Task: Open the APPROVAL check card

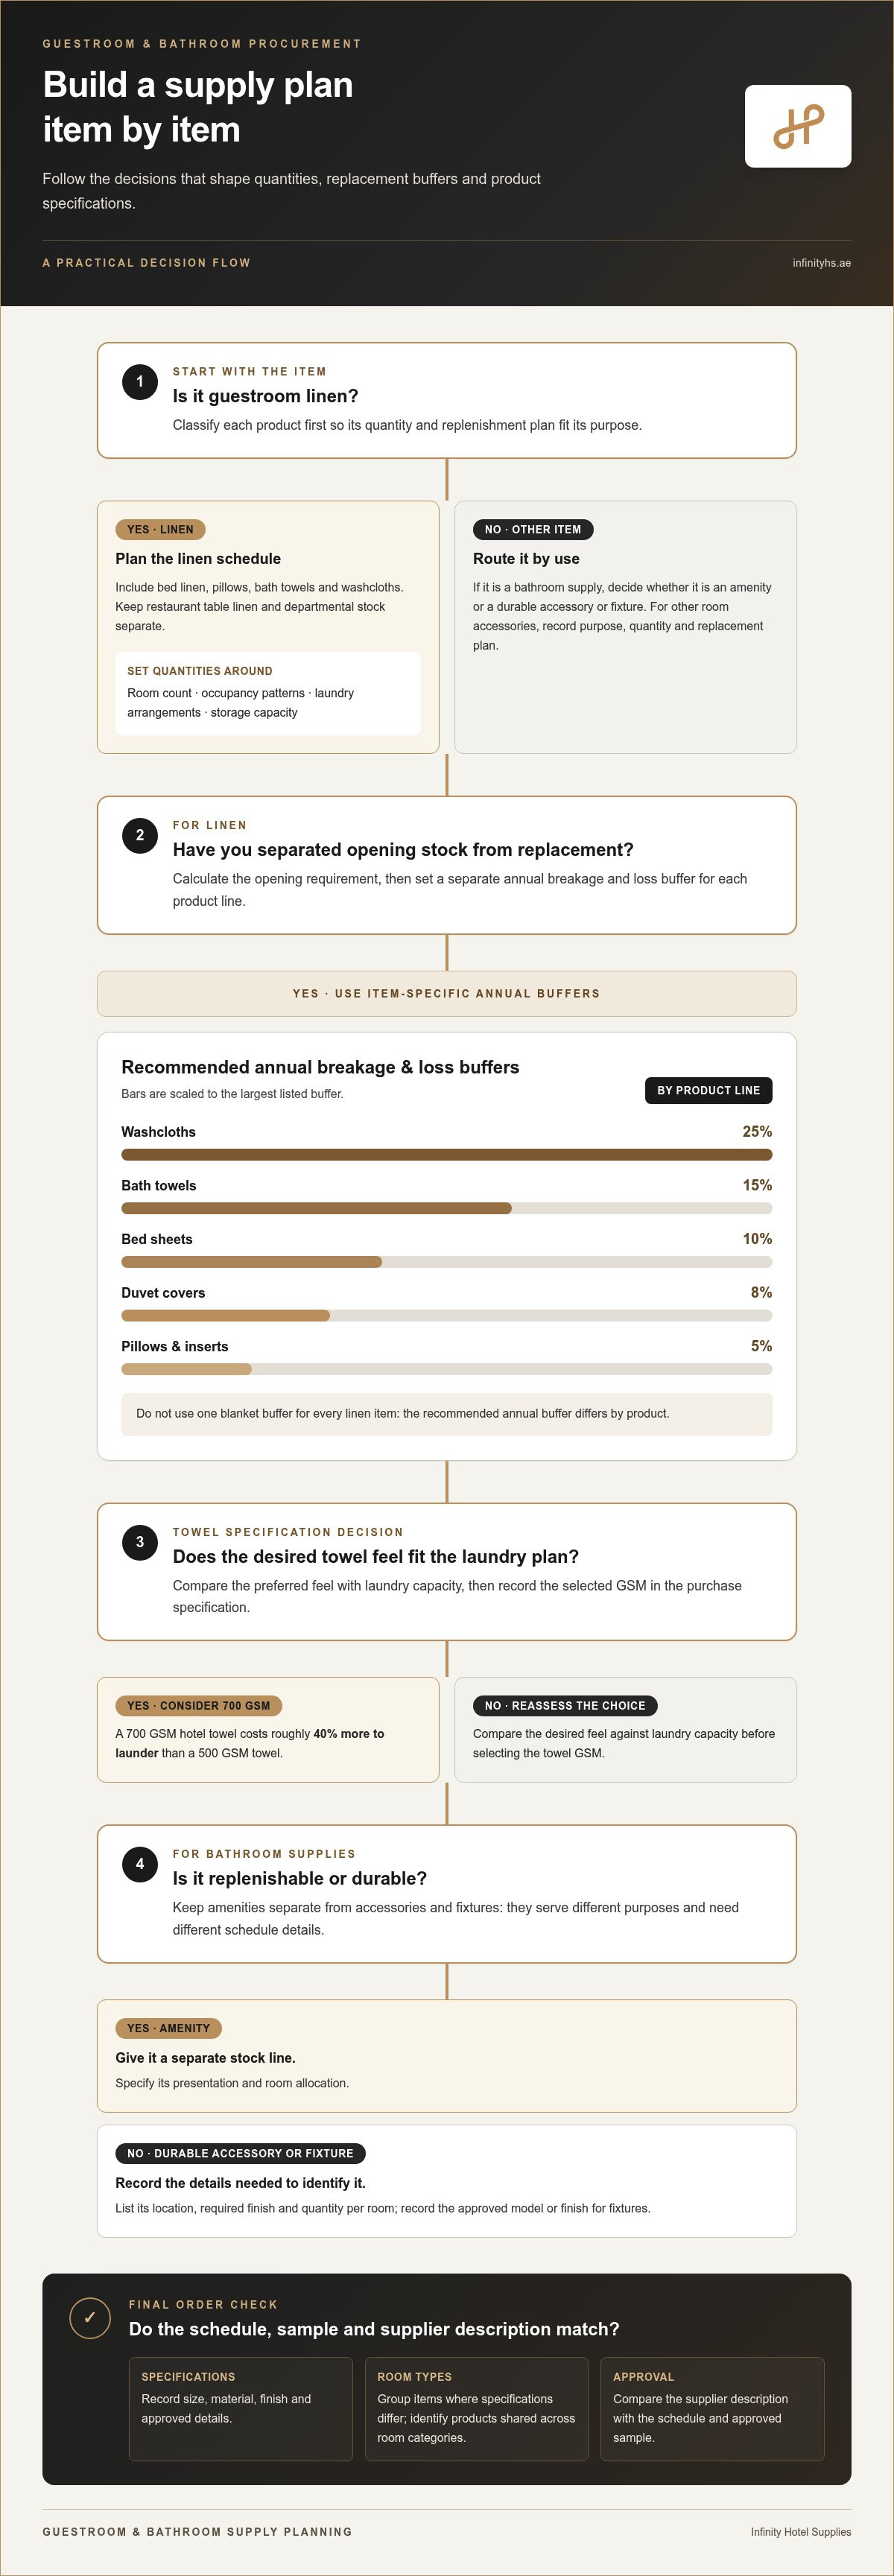Action: click(712, 2408)
